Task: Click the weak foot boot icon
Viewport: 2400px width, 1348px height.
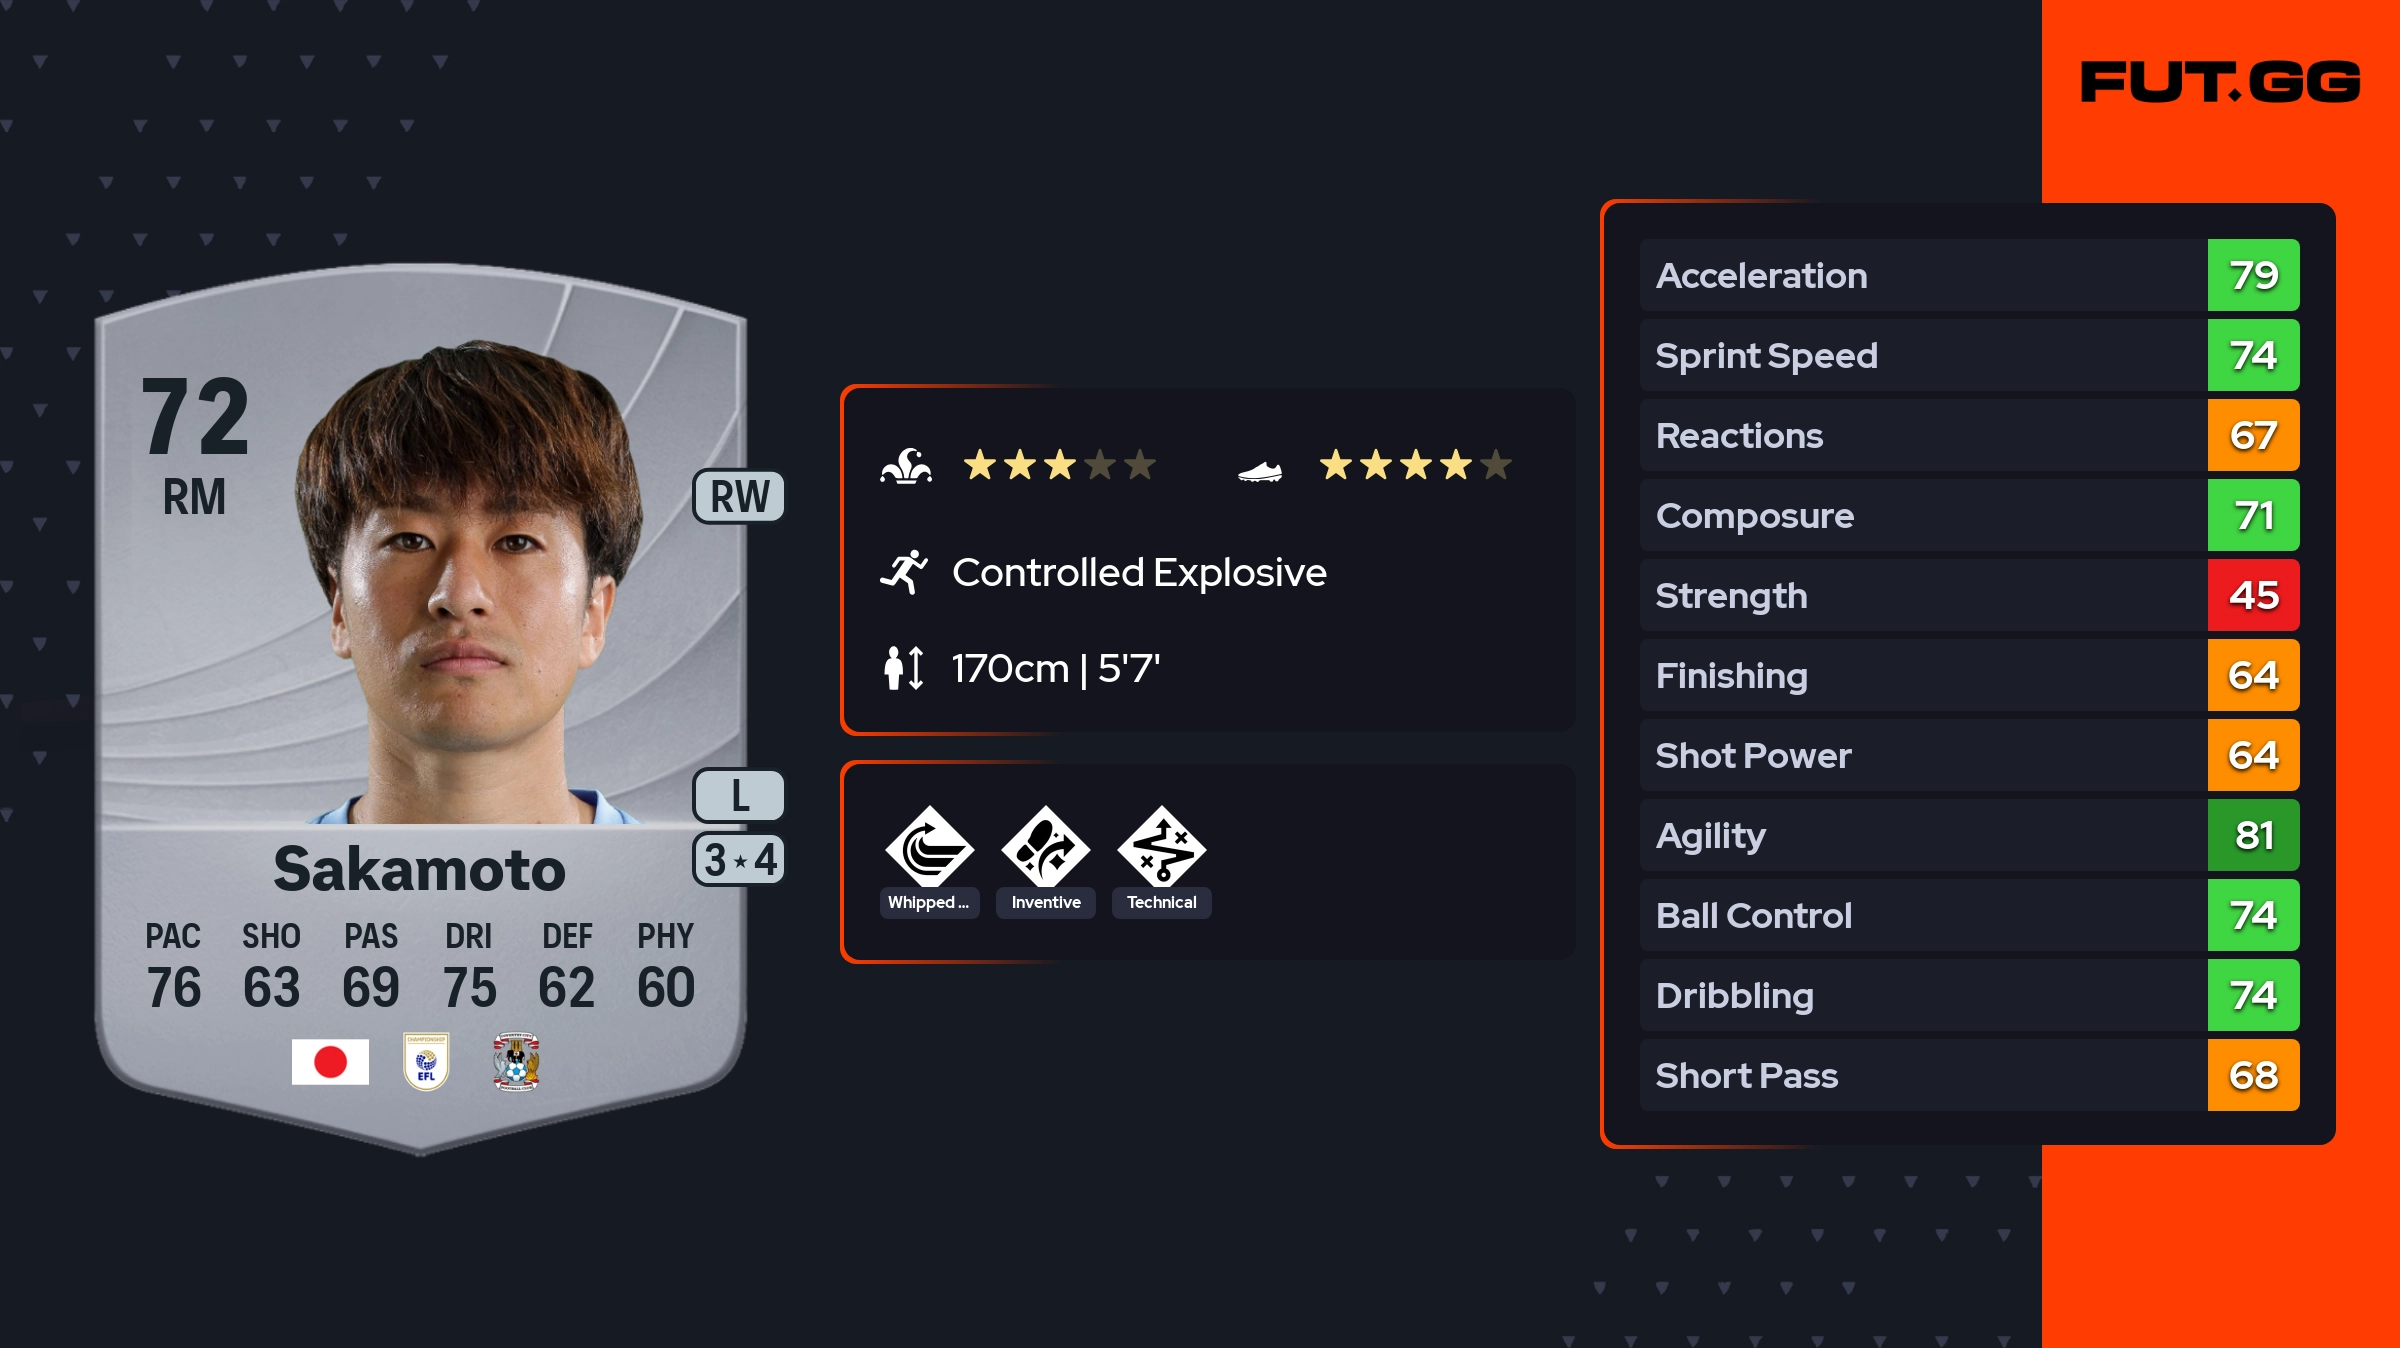Action: 1259,470
